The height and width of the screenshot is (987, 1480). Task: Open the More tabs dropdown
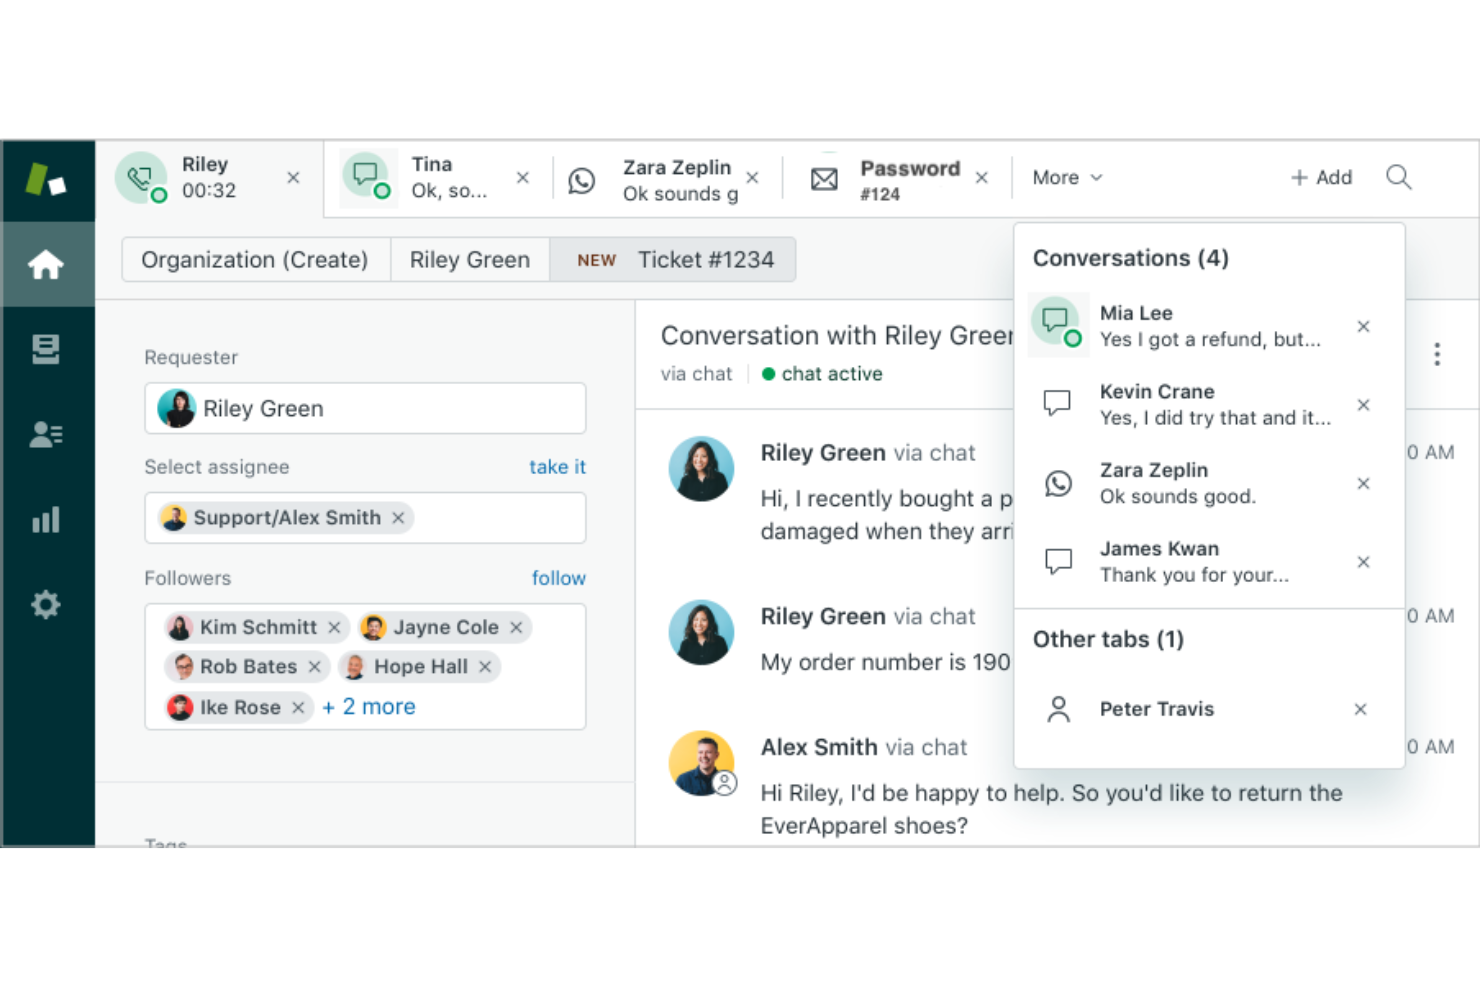pyautogui.click(x=1065, y=177)
